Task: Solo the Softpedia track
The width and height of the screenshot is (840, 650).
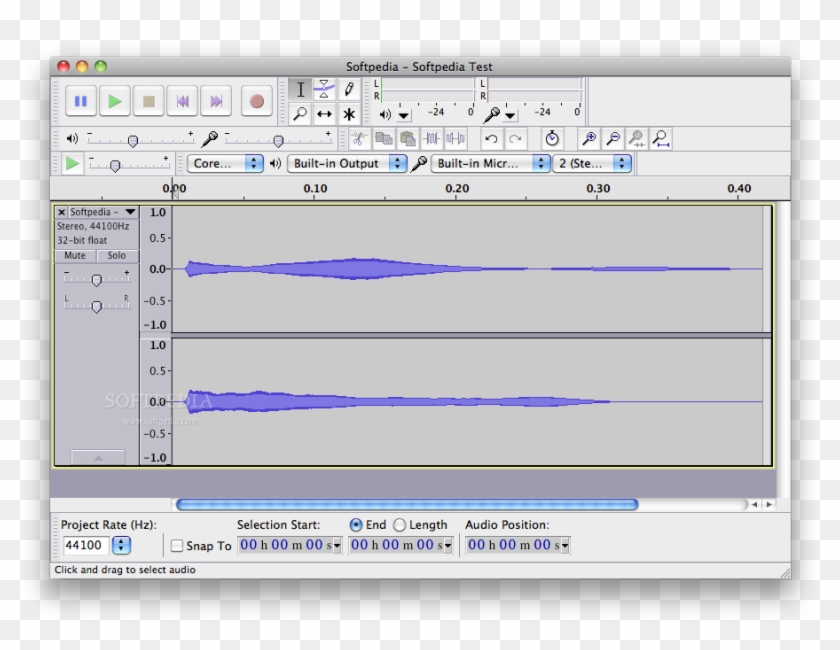Action: coord(116,256)
